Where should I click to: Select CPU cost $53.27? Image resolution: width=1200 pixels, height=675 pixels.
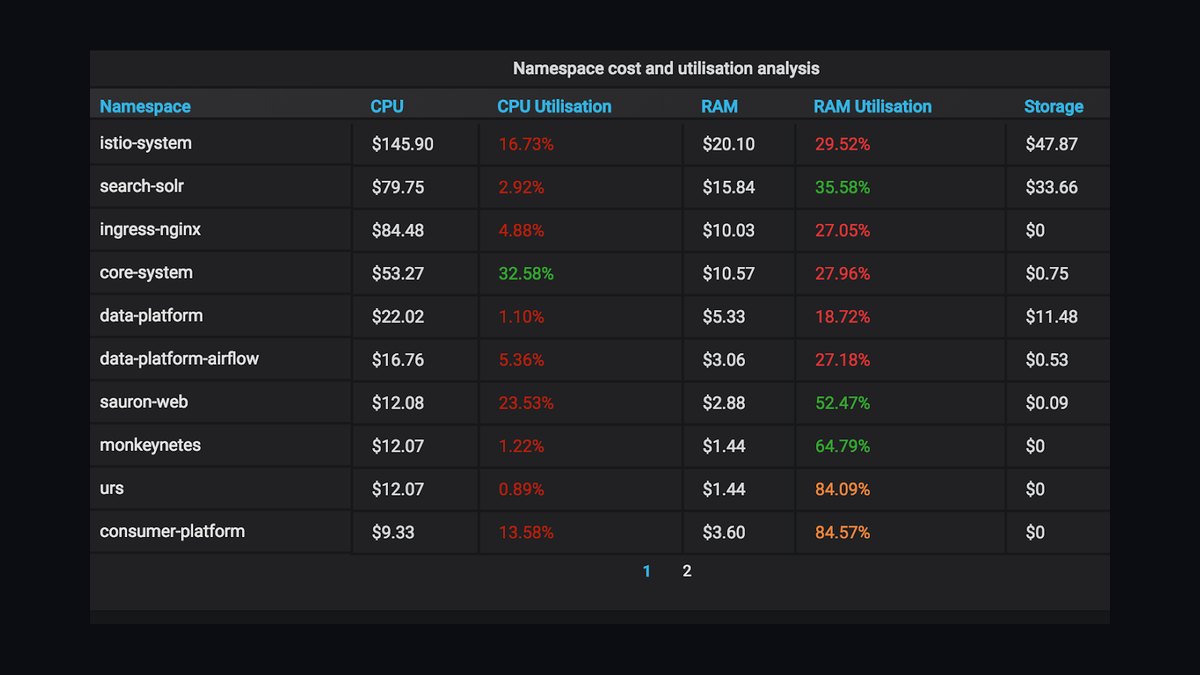coord(398,273)
